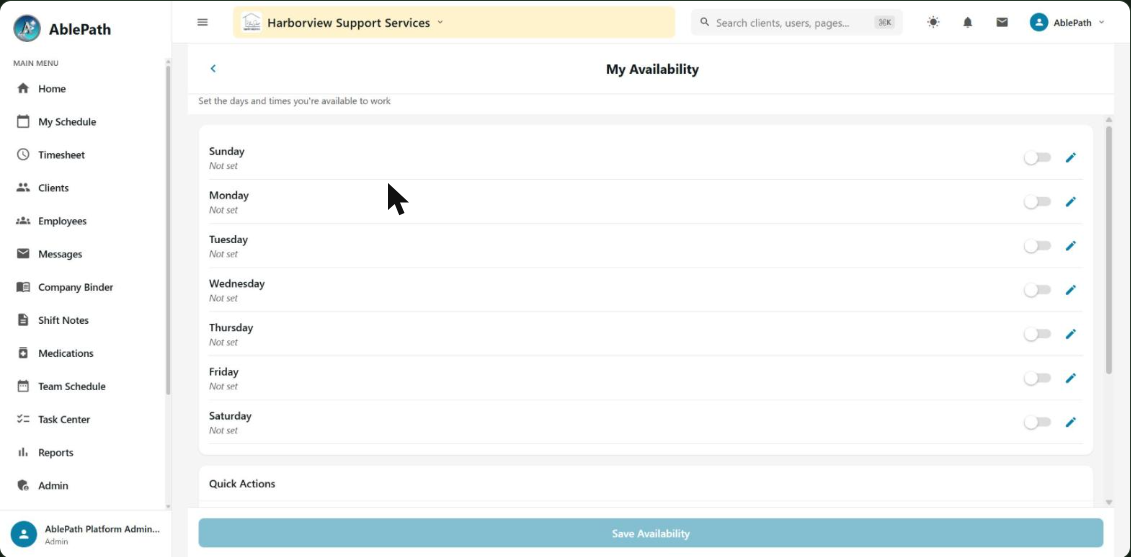Open Clients in the sidebar

[83, 188]
